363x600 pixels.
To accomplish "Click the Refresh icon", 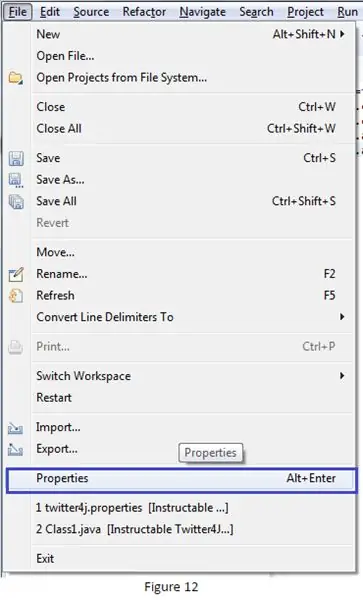I will tap(16, 296).
